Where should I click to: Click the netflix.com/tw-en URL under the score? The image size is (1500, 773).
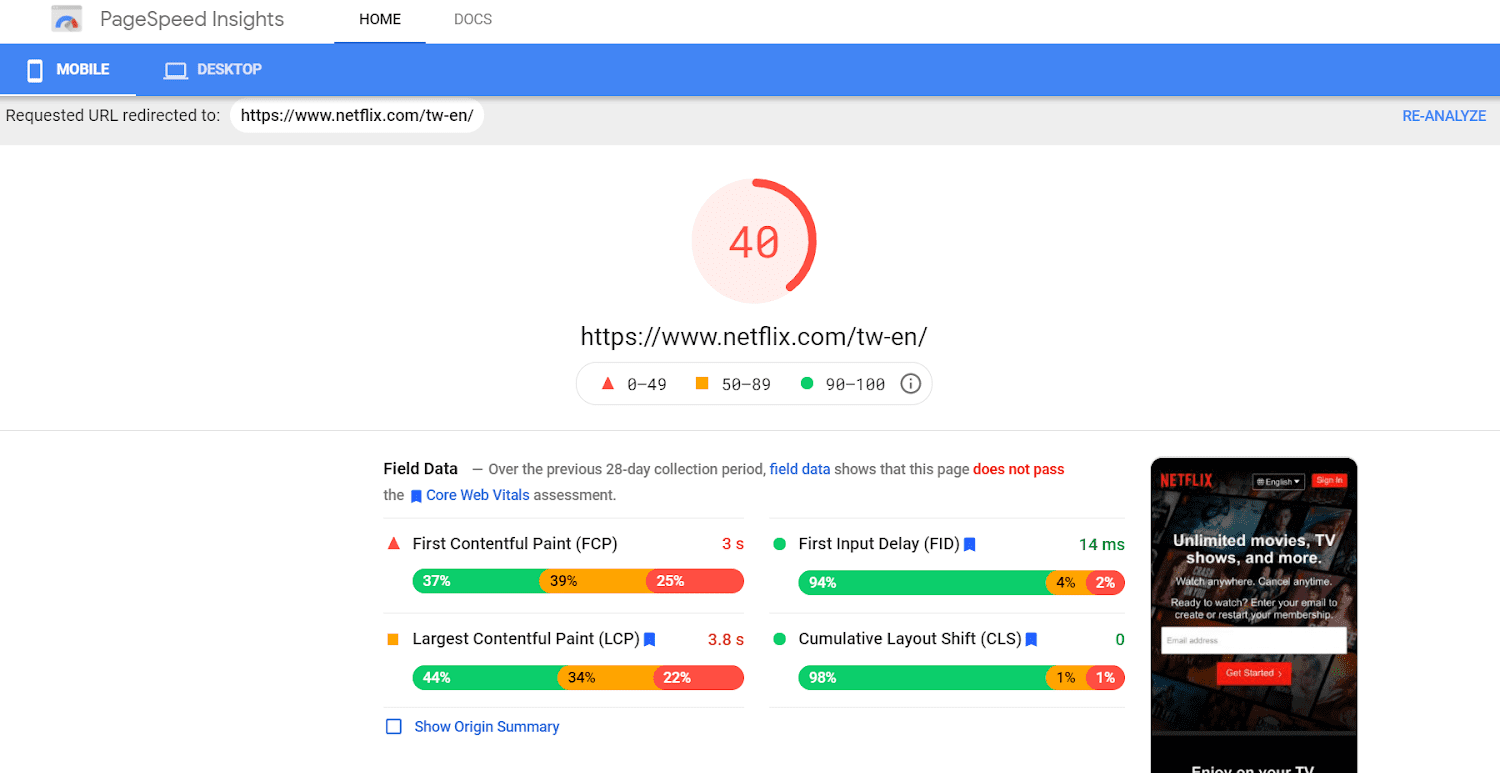coord(754,337)
